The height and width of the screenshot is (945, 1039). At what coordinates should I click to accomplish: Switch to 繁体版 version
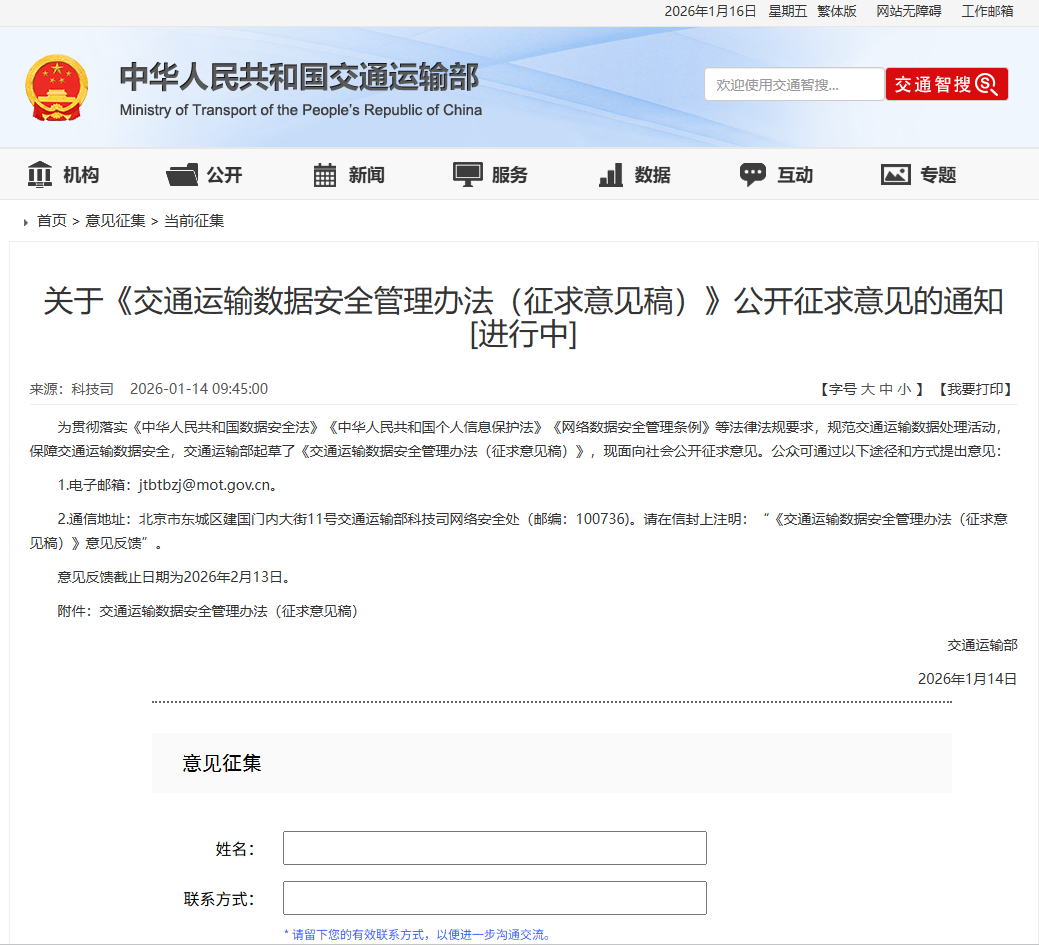(835, 11)
